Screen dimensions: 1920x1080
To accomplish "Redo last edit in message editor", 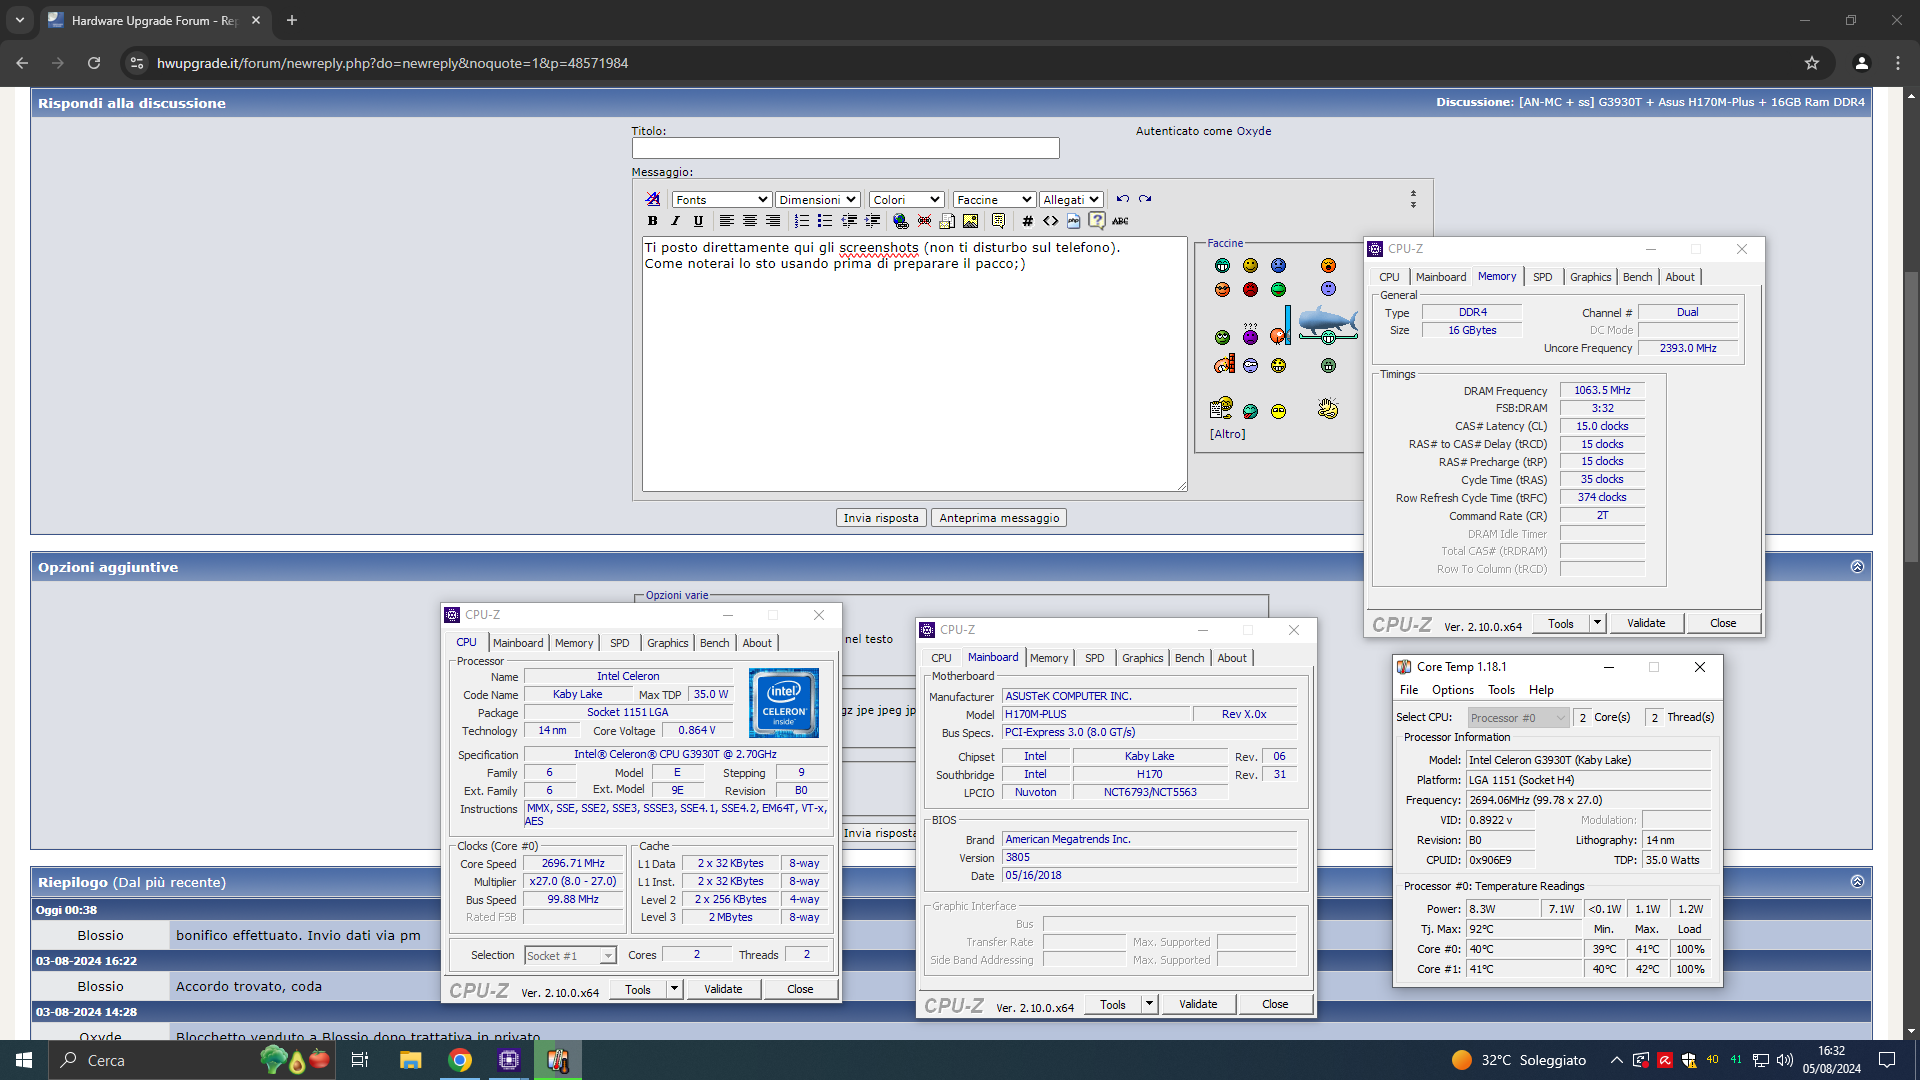I will [1145, 199].
